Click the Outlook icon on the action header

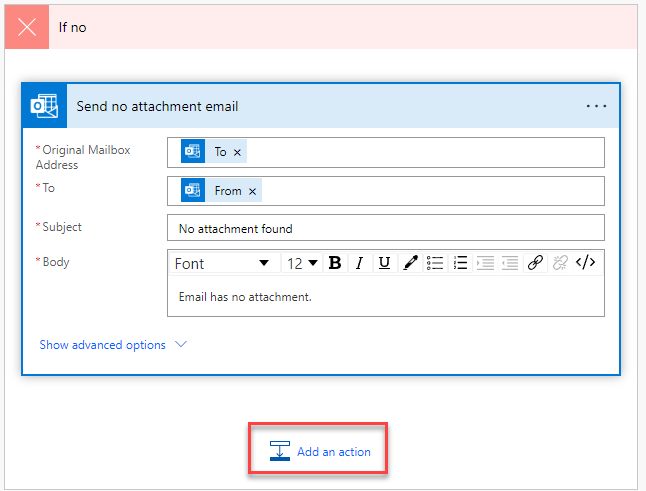[44, 106]
